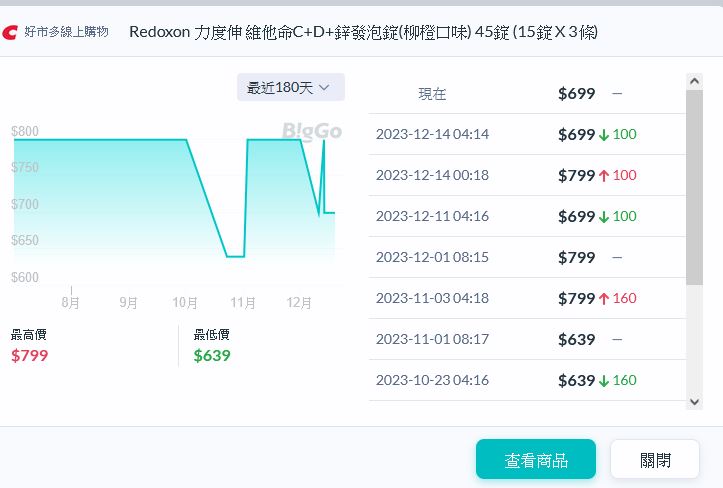Click the green down arrow beside 2023-12-14 04:14
Screen dimensions: 723x488
click(604, 134)
